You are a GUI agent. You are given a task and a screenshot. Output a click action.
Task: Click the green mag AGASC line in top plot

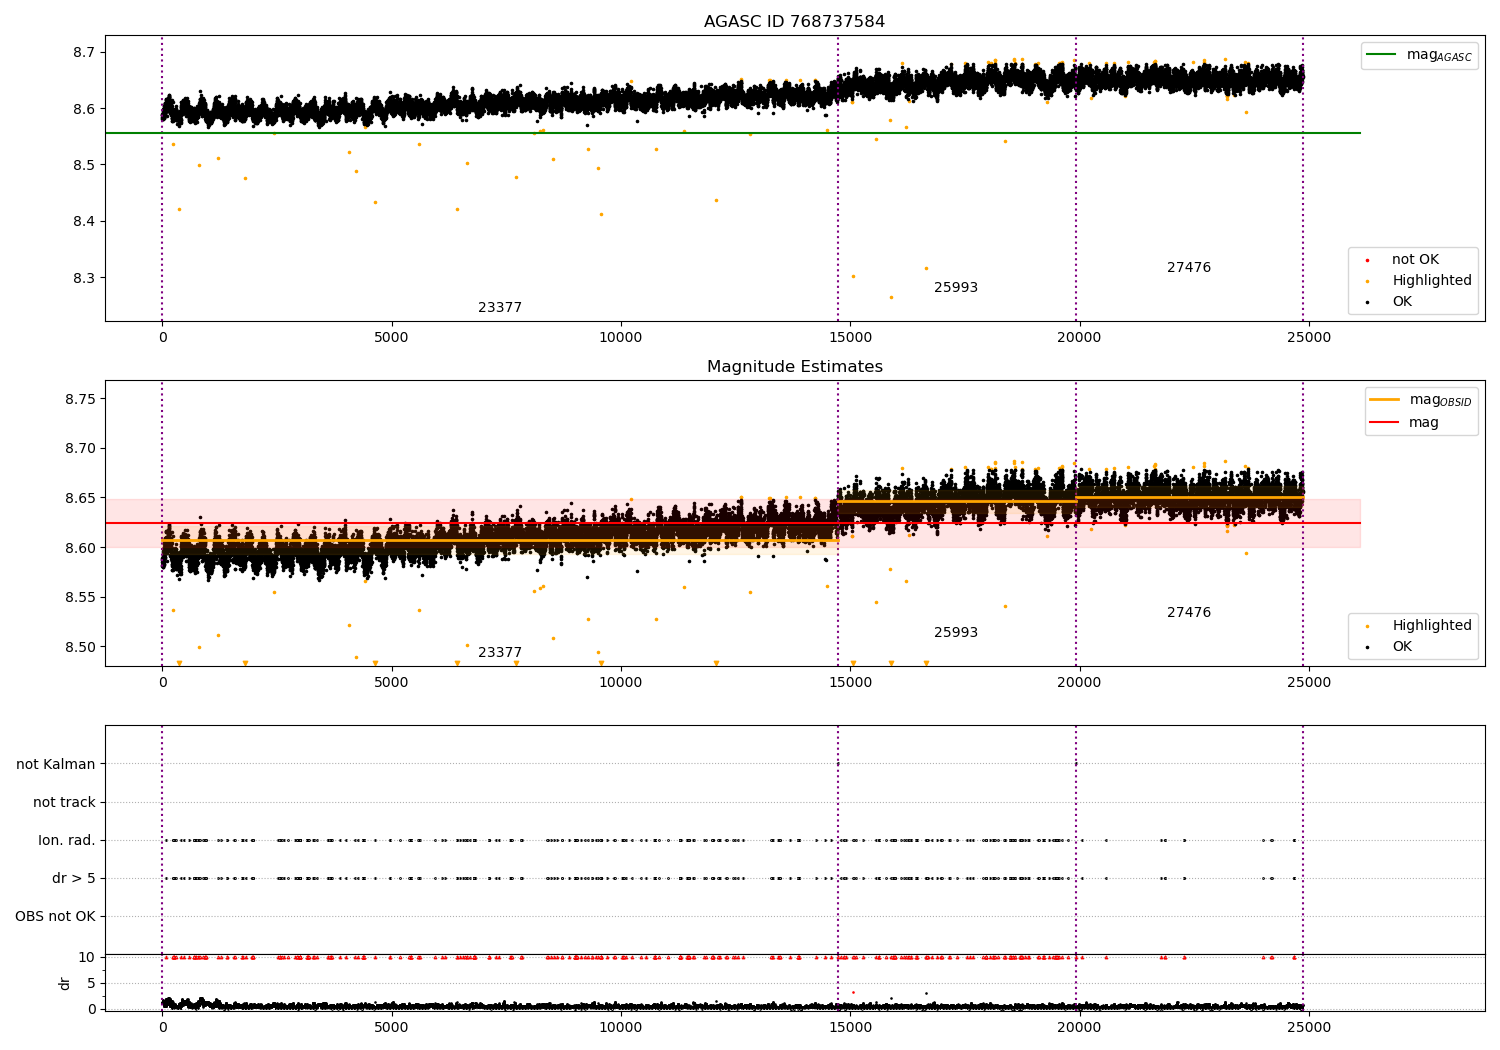point(732,133)
